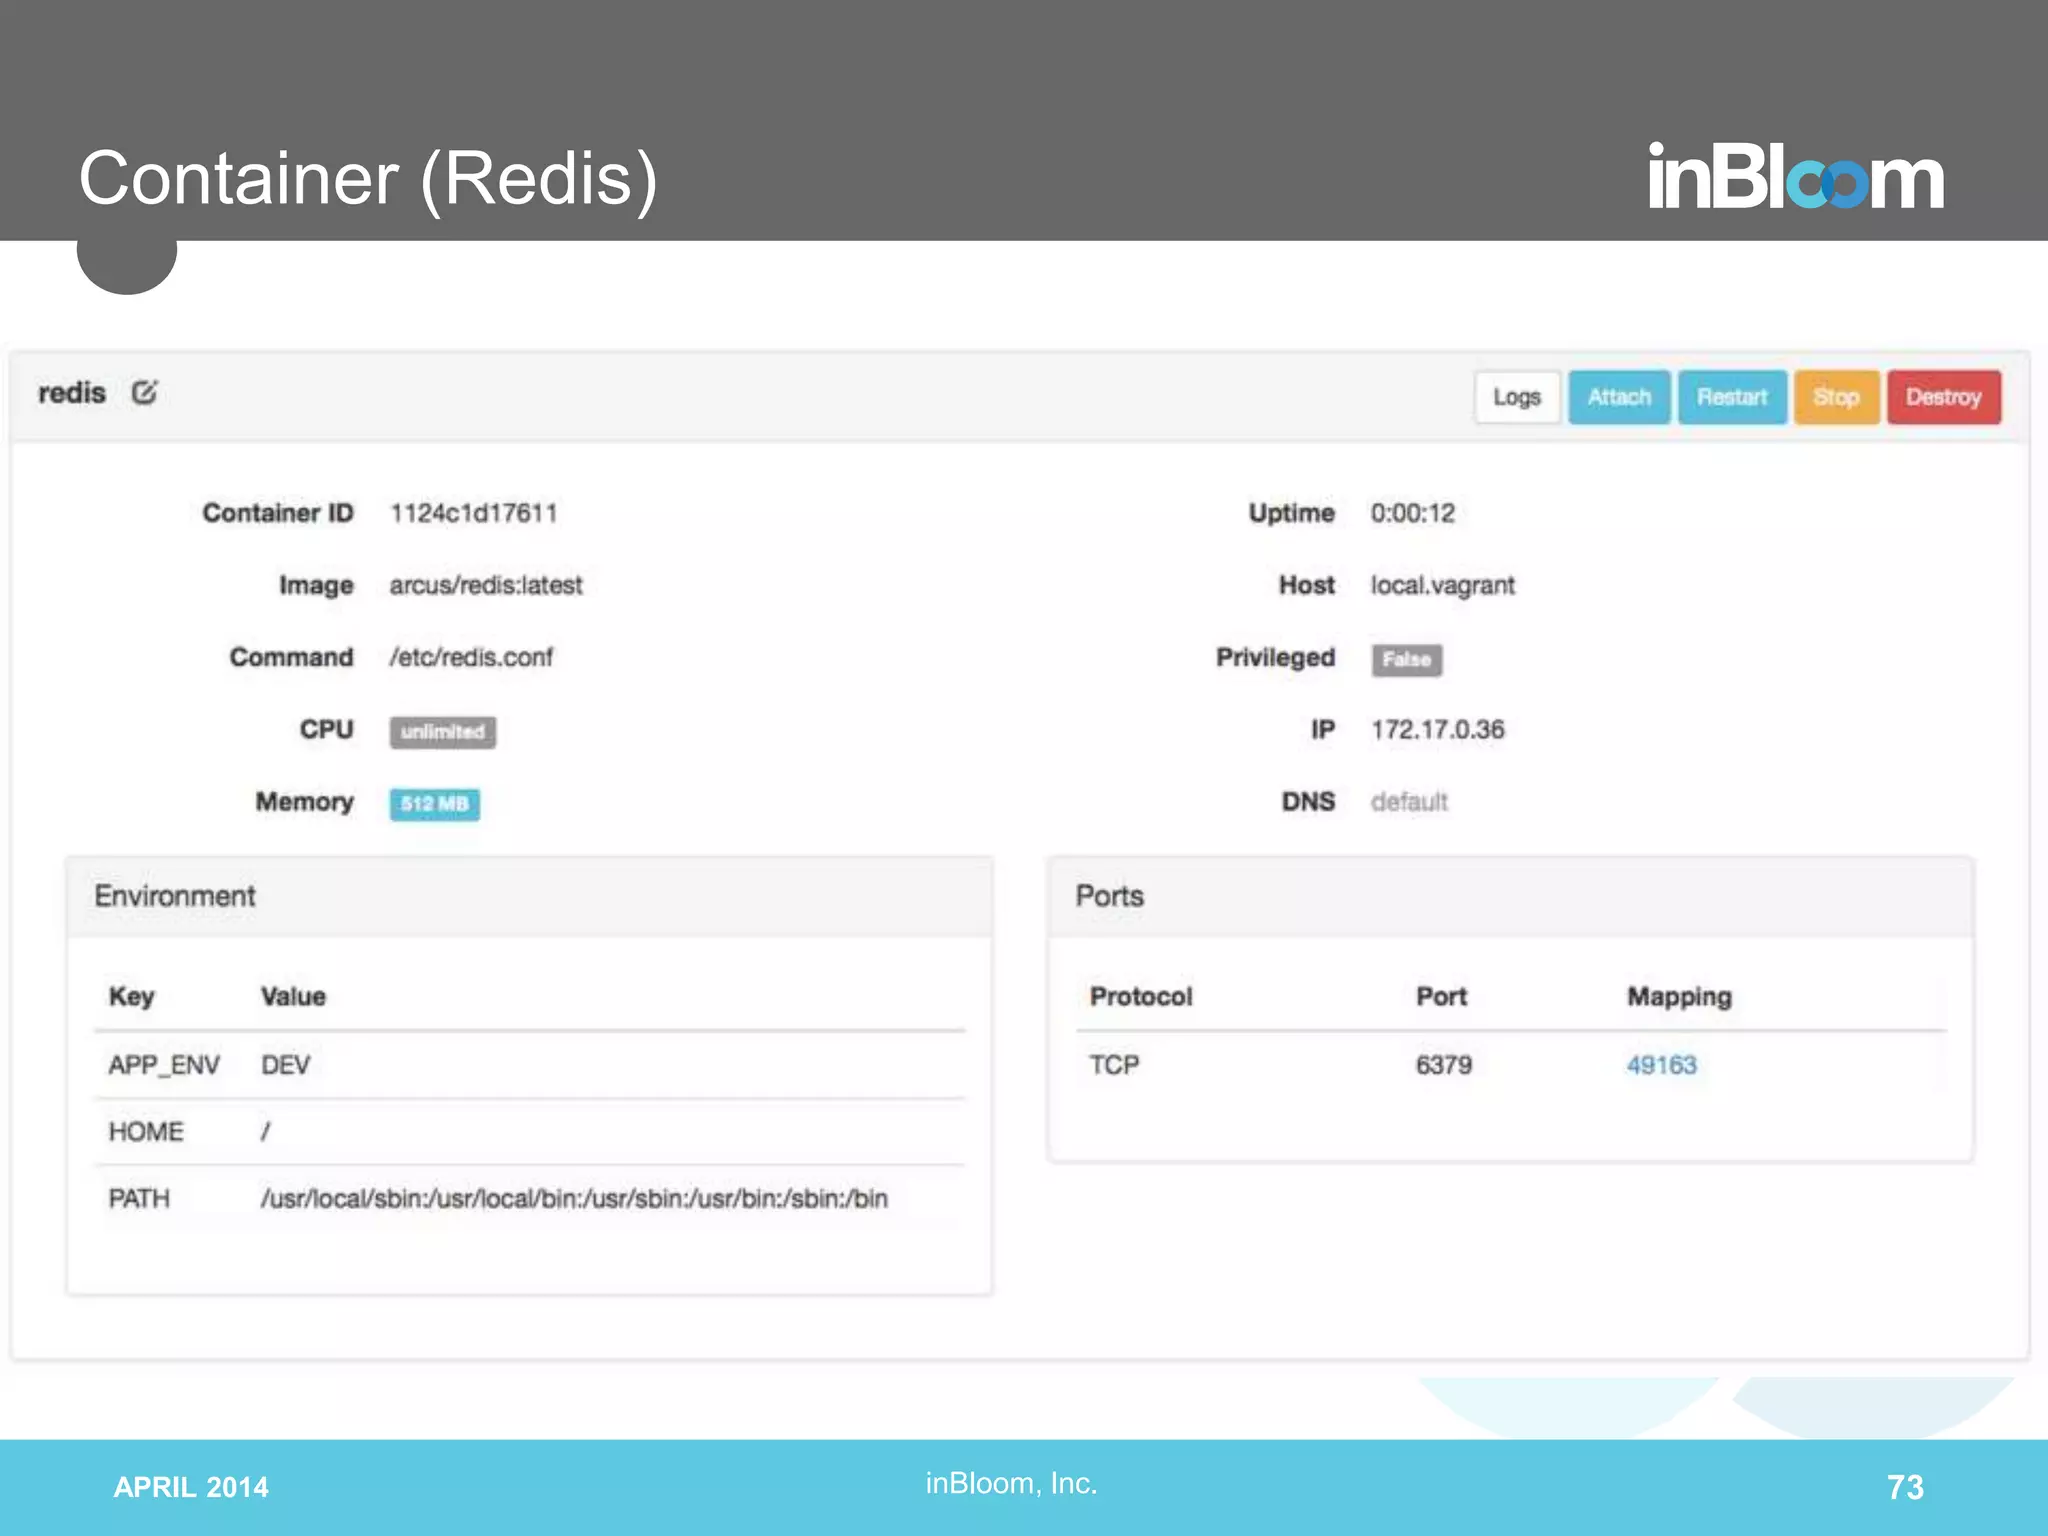Viewport: 2048px width, 1536px height.
Task: Click the HOME environment key
Action: (146, 1132)
